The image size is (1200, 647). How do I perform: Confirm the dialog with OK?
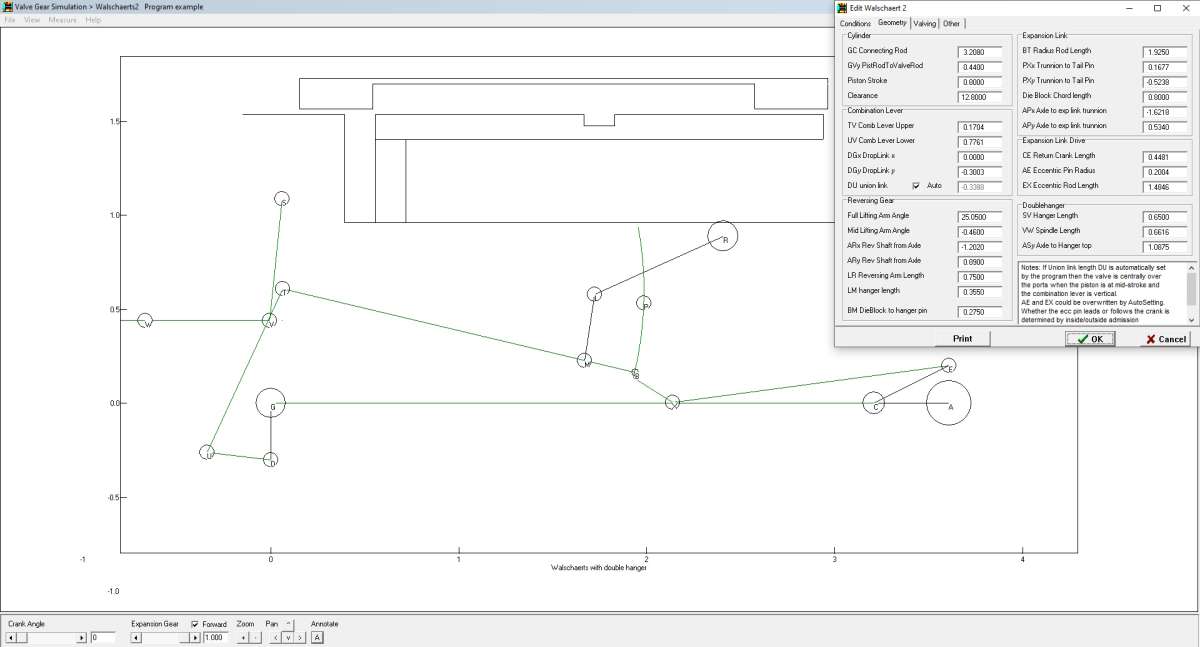[1090, 339]
